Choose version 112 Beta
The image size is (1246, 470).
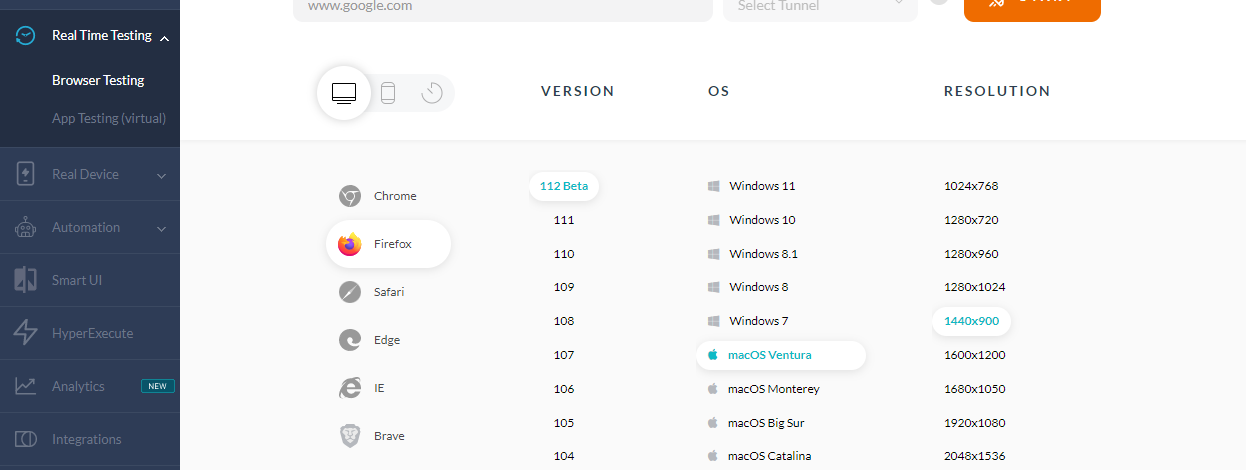564,186
